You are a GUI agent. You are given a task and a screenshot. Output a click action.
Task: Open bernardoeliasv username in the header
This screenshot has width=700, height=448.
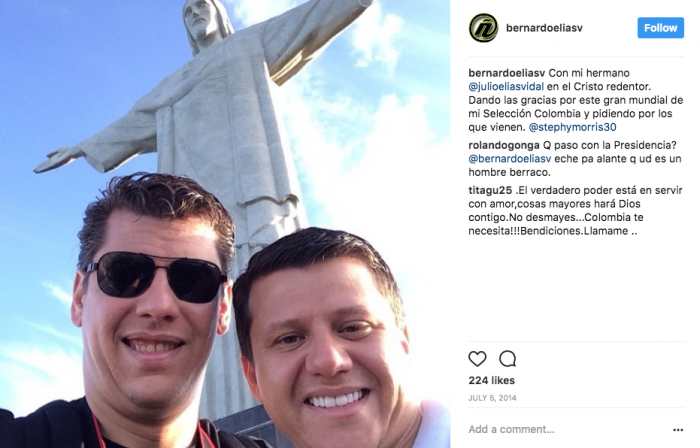(544, 28)
